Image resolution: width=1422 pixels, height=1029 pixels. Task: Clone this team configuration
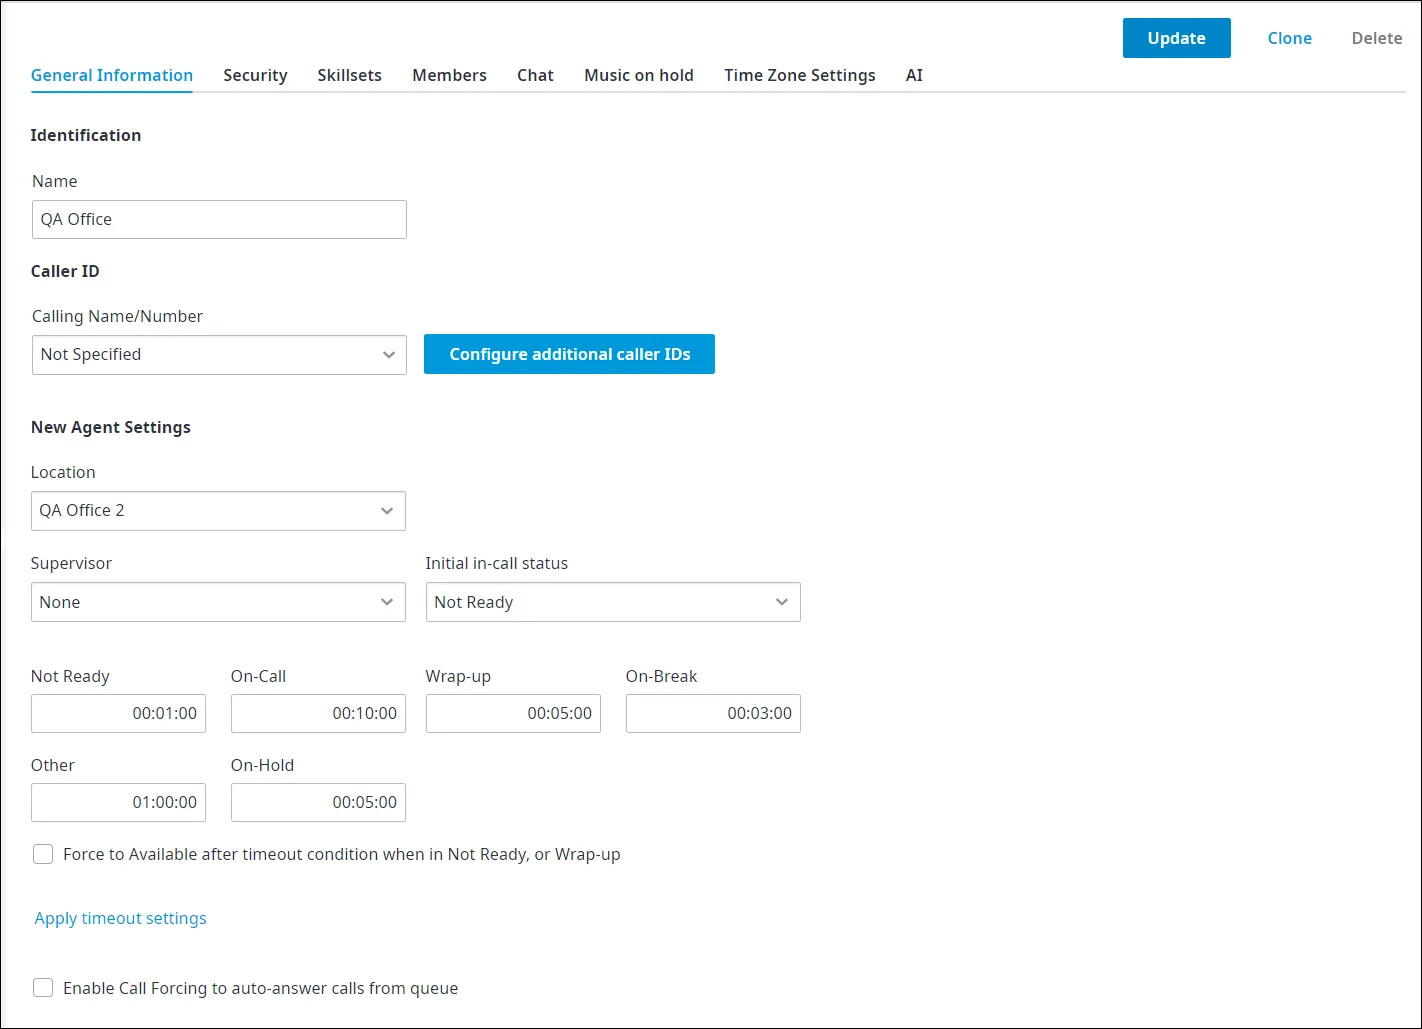(1289, 38)
